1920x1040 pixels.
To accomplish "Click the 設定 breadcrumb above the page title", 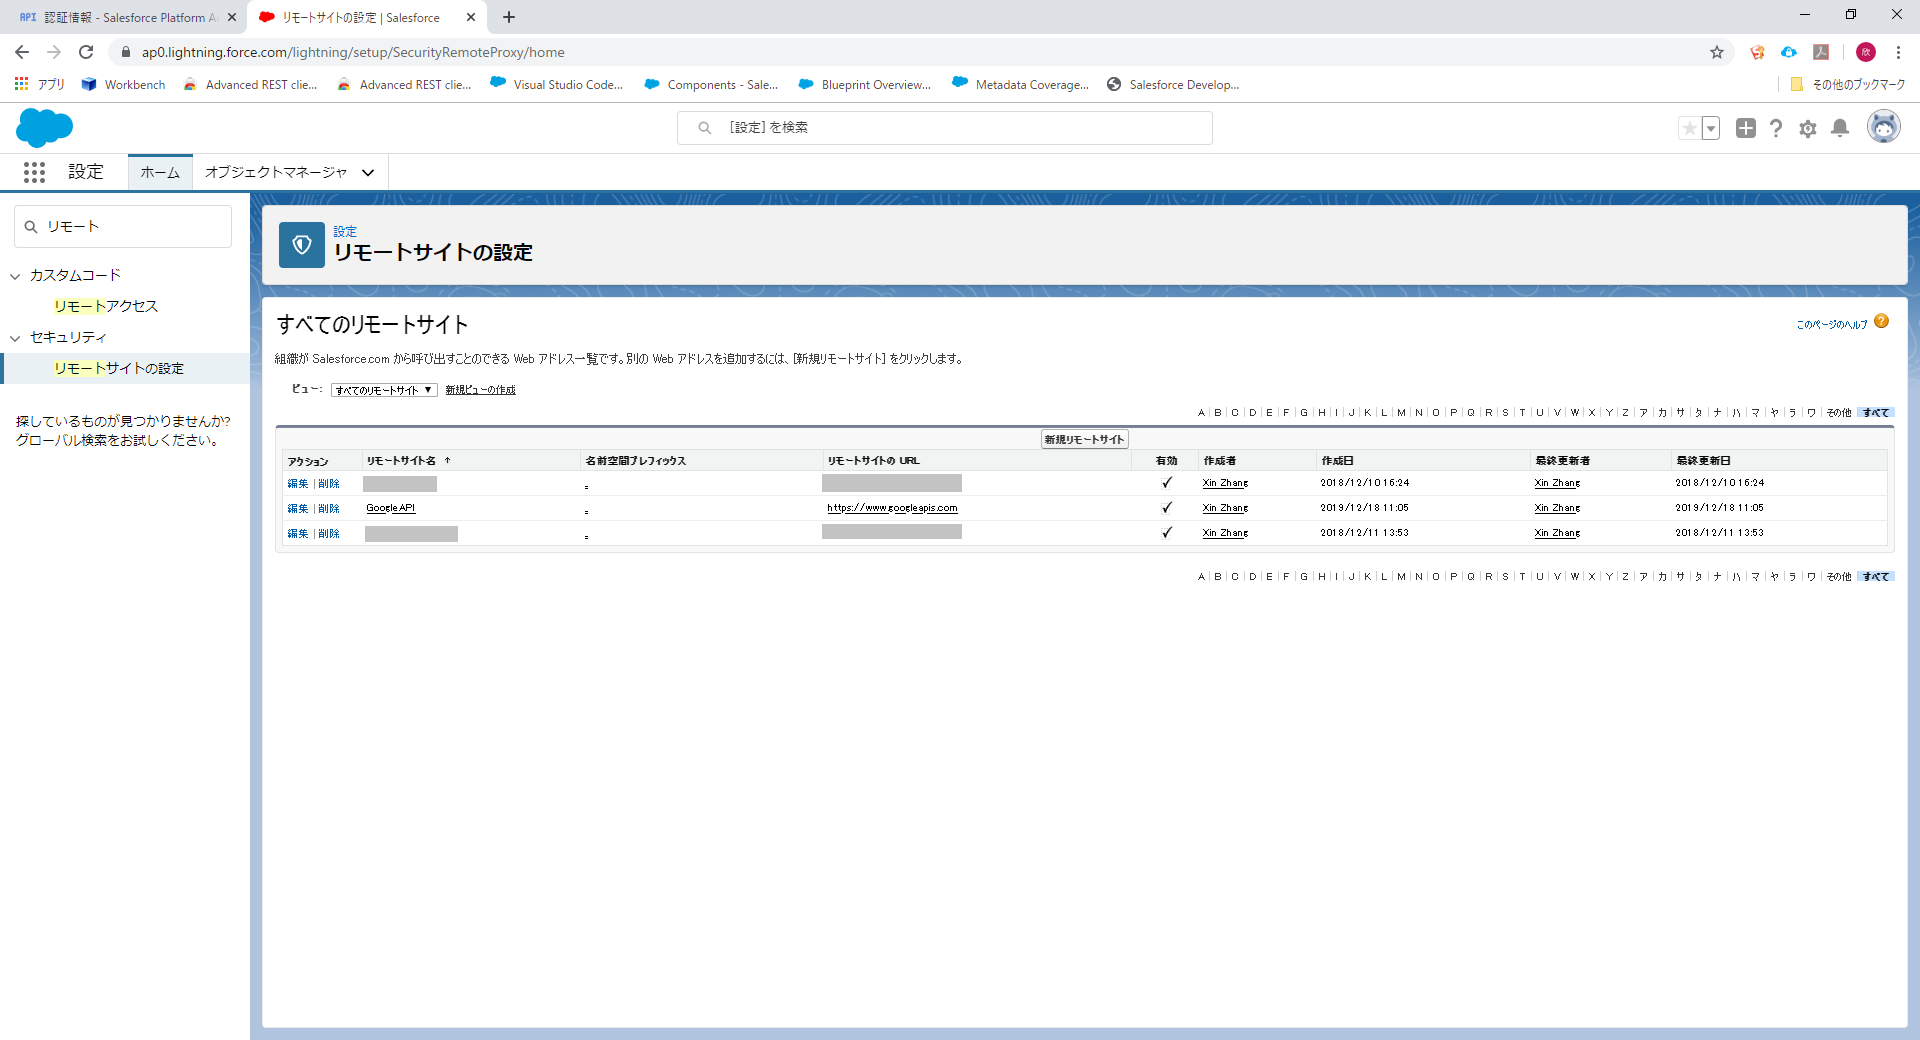I will (x=345, y=231).
